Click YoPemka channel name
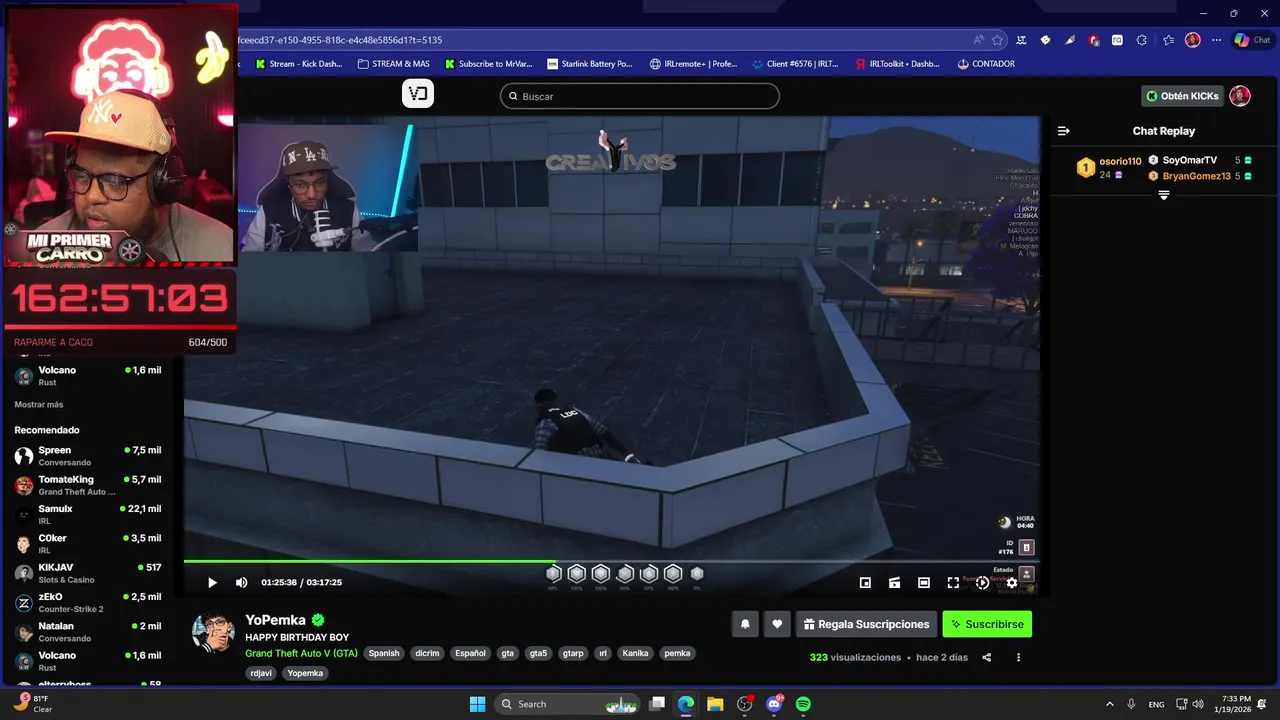 (275, 620)
